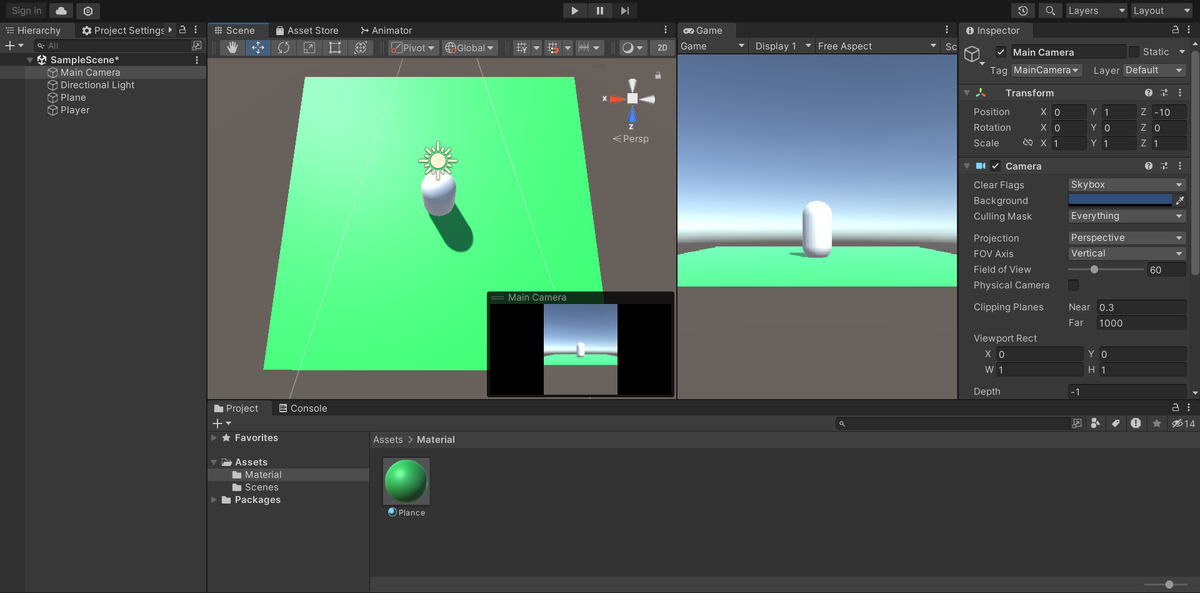Open Camera component help icon
Viewport: 1200px width, 593px height.
[1149, 166]
